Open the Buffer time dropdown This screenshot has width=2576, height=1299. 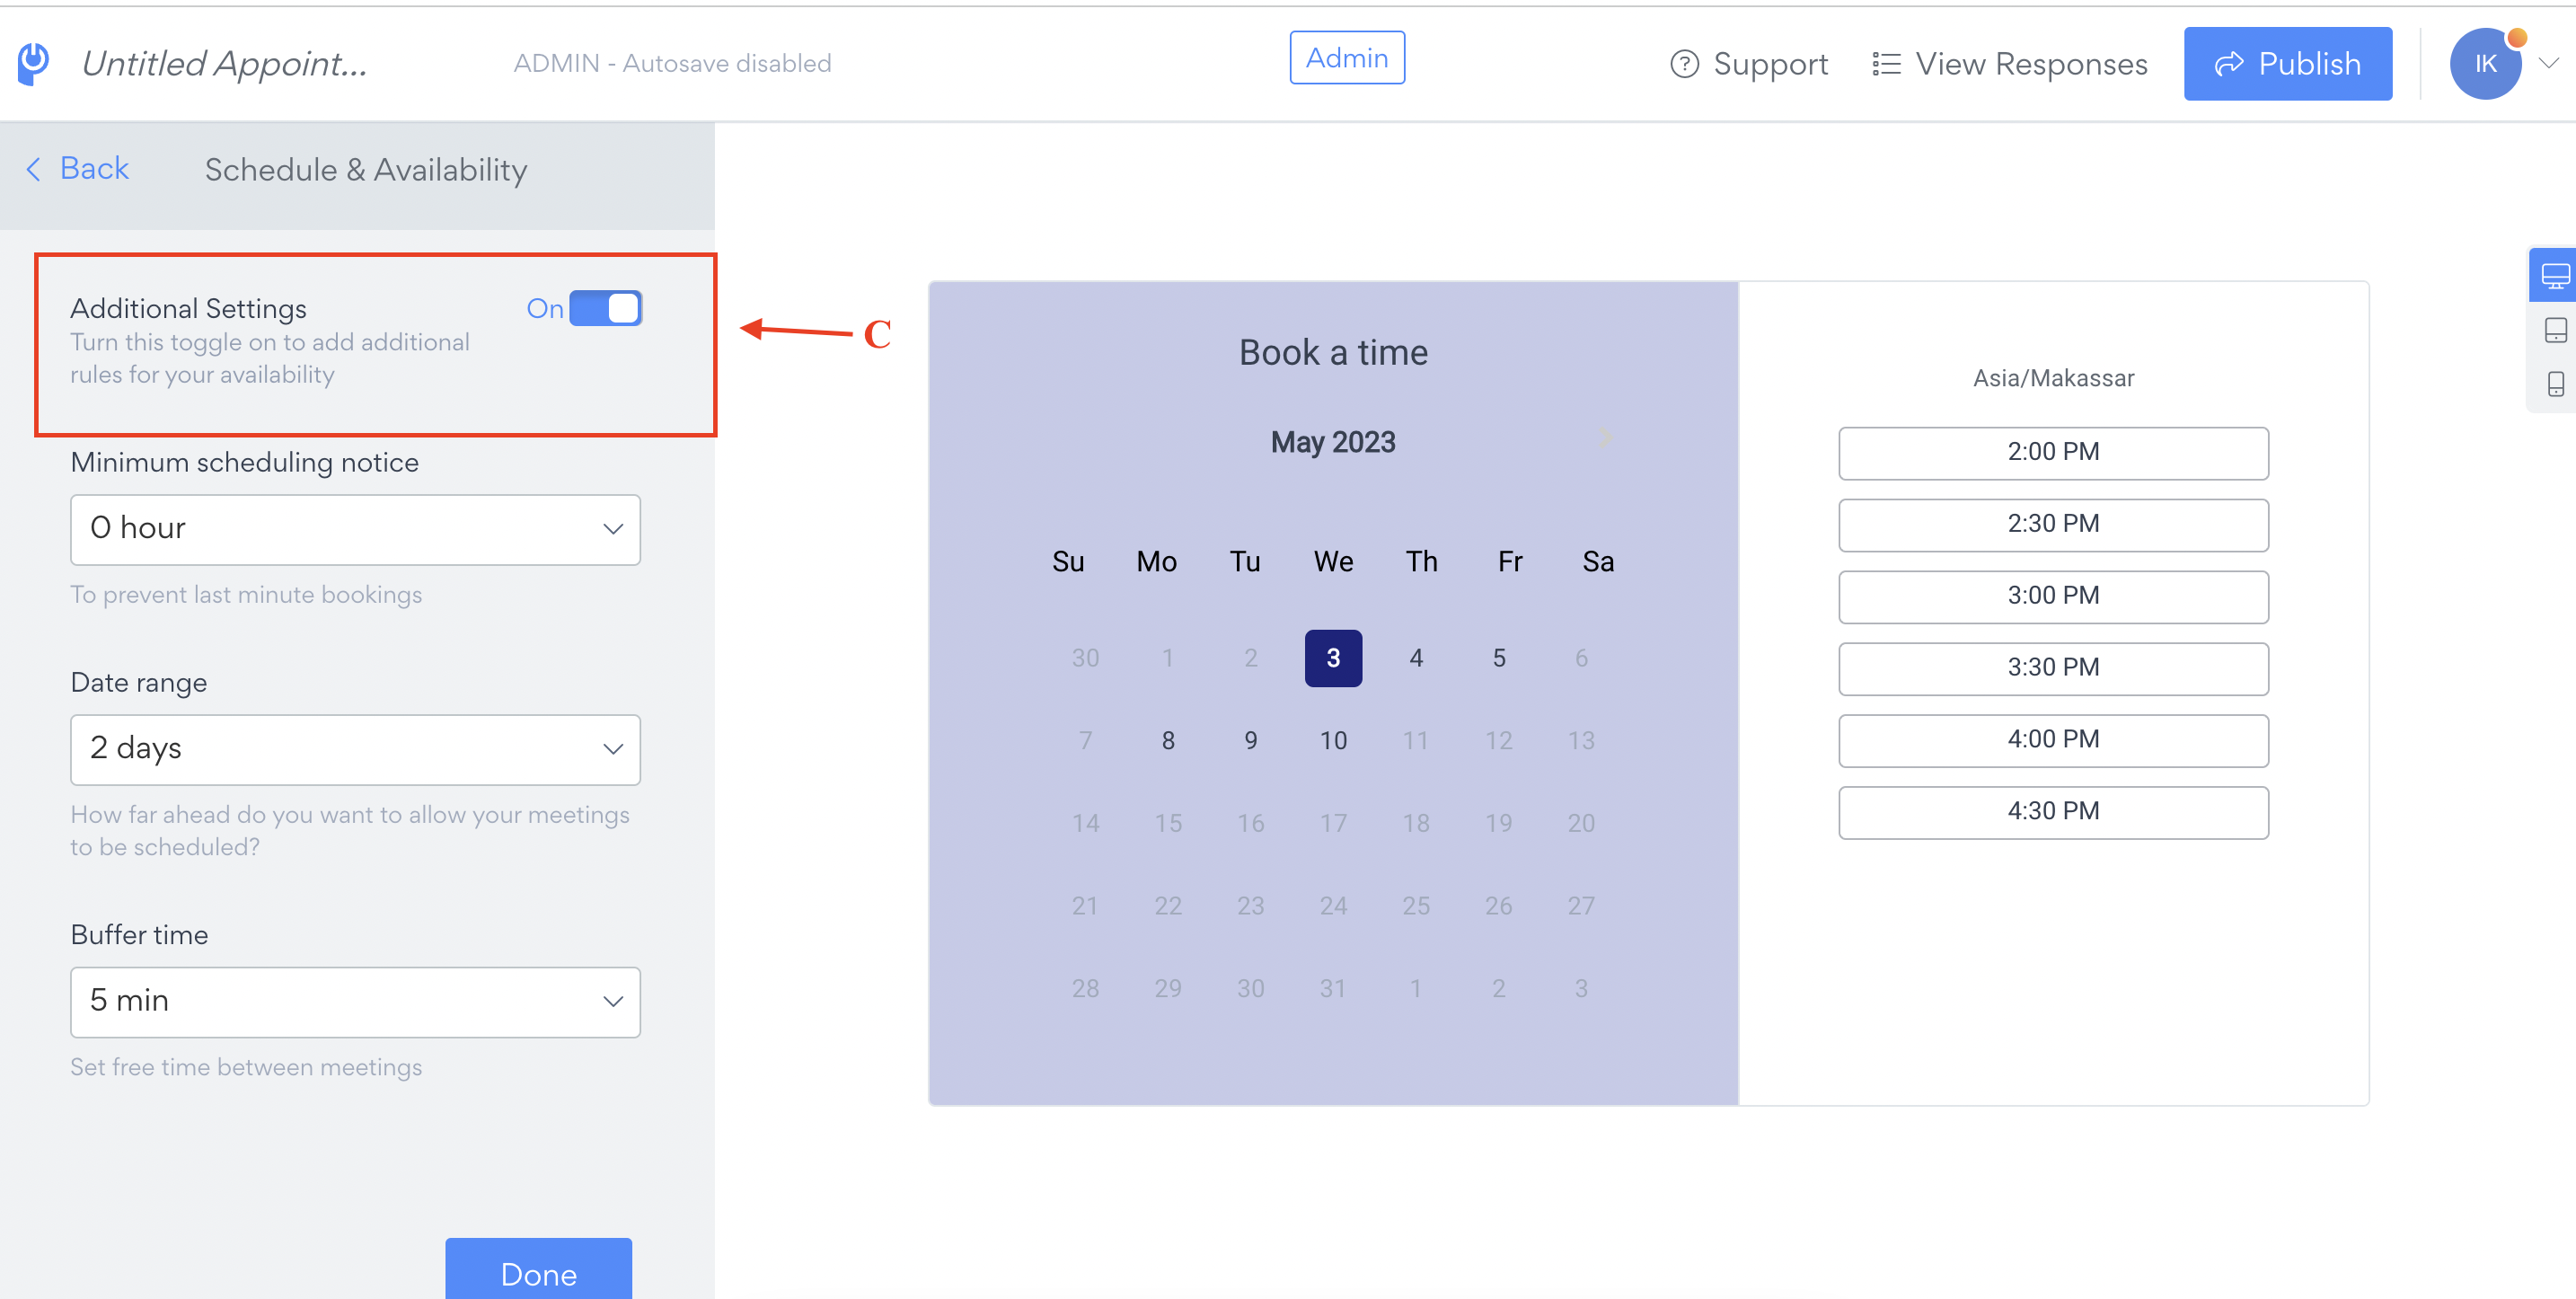355,1001
